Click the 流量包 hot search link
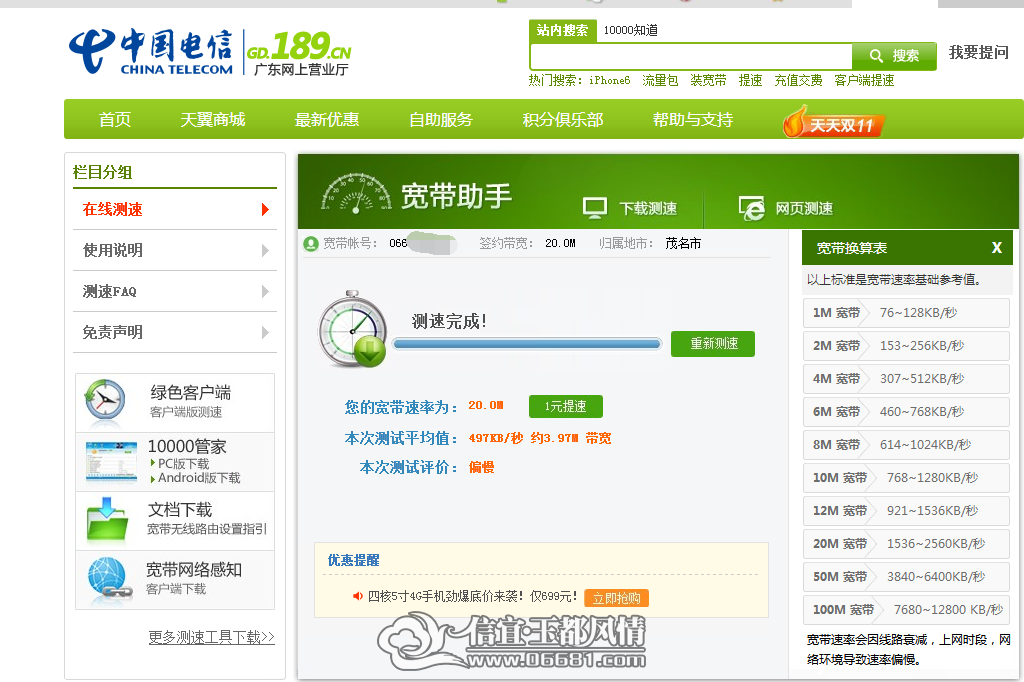Viewport: 1024px width, 682px height. [x=660, y=80]
